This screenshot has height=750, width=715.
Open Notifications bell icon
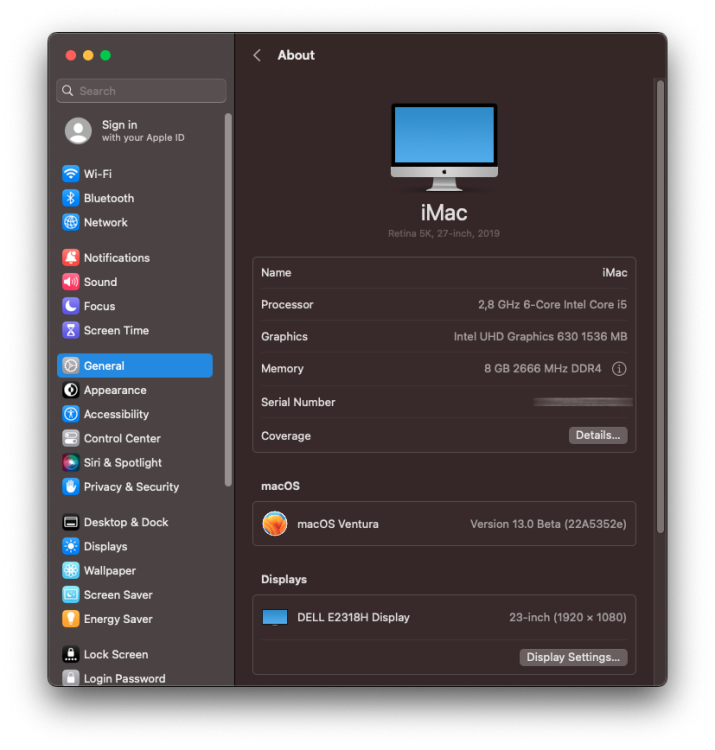71,258
